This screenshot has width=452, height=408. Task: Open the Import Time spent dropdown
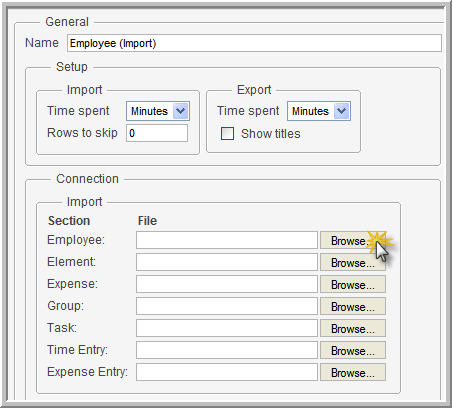coord(158,111)
